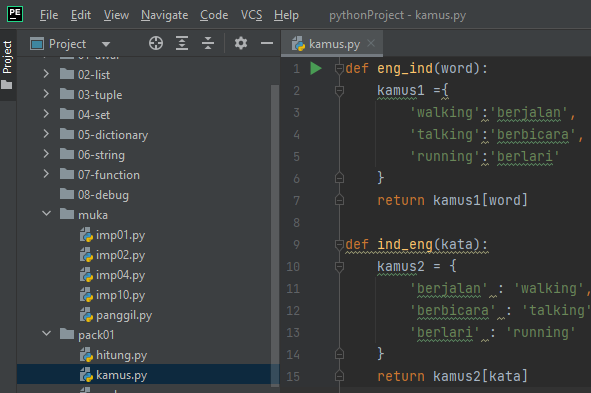Fold the eng_ind function at line 1

point(339,69)
